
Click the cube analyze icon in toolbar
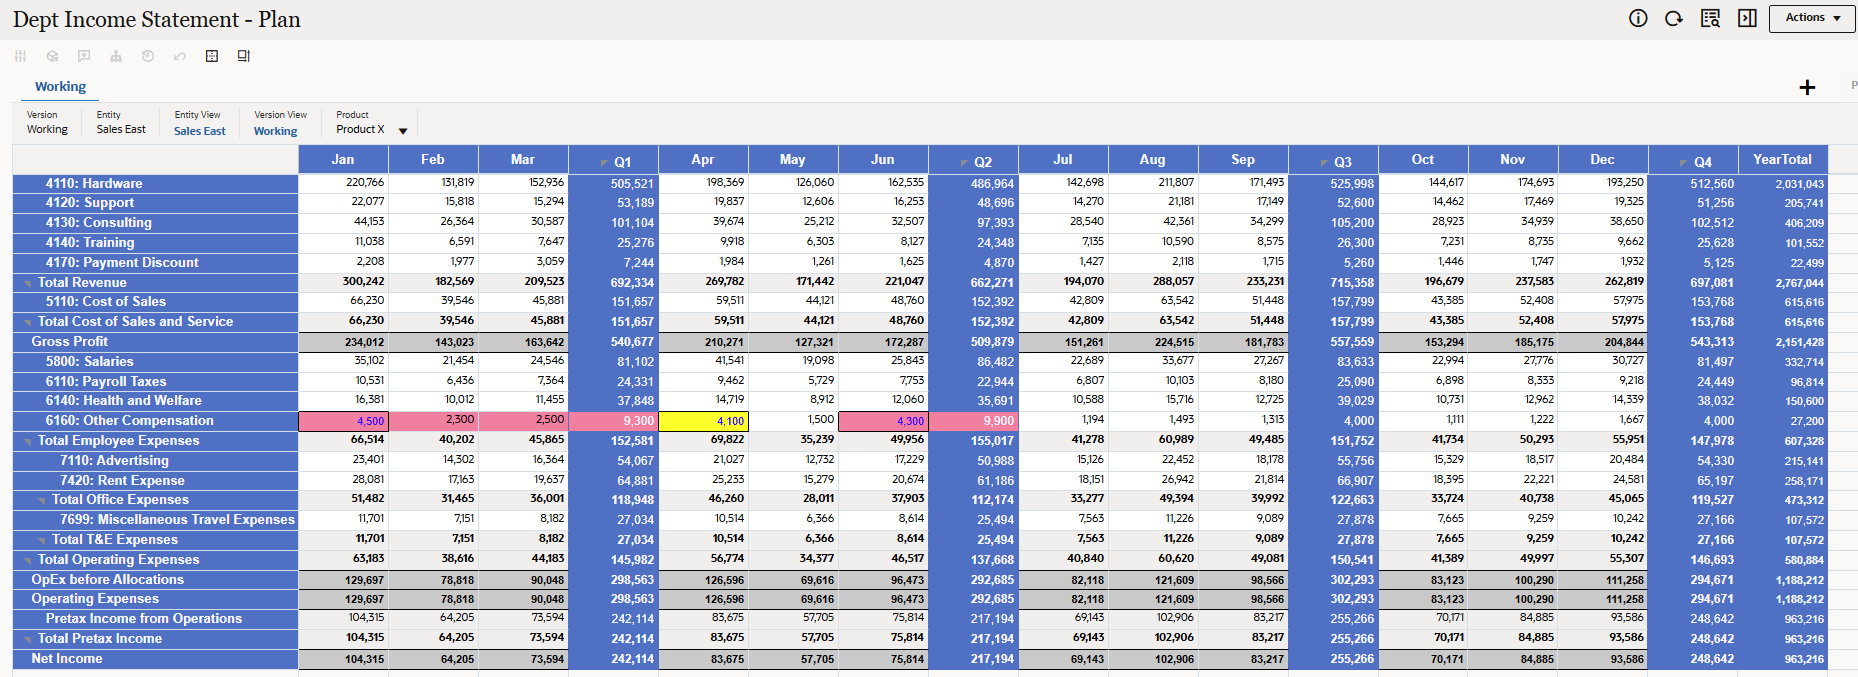point(52,56)
